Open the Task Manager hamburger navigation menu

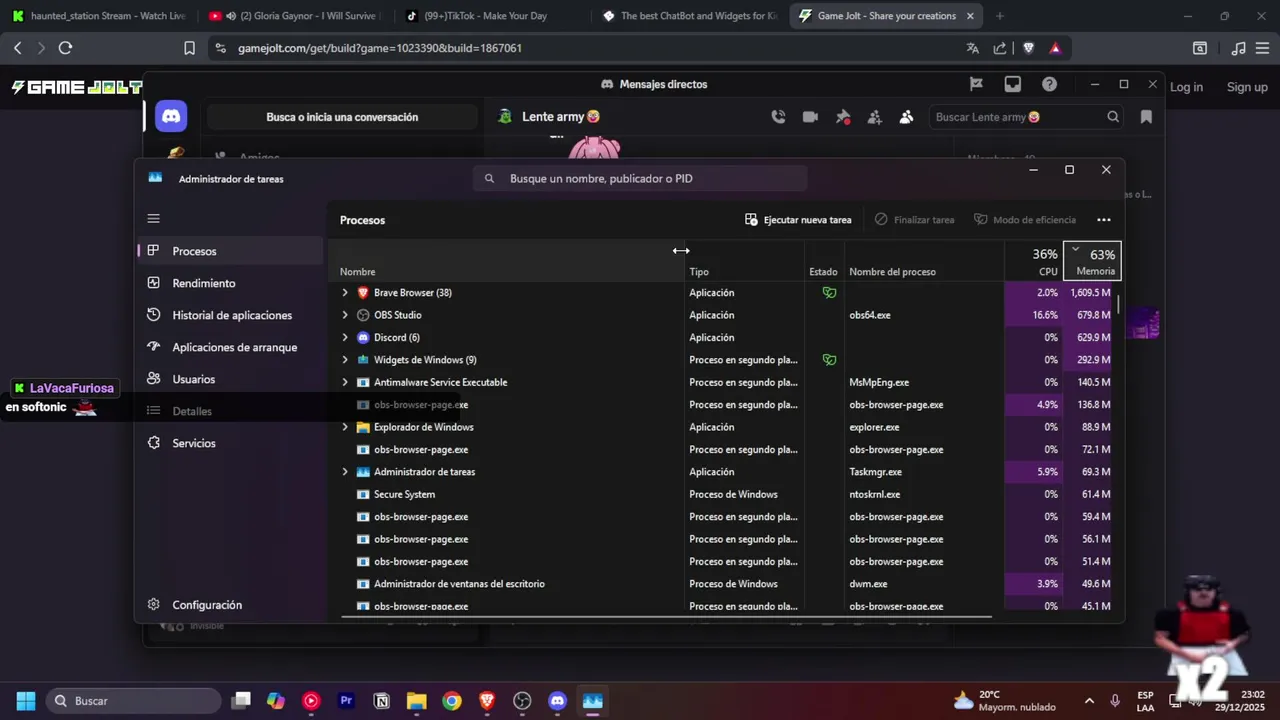click(x=153, y=218)
